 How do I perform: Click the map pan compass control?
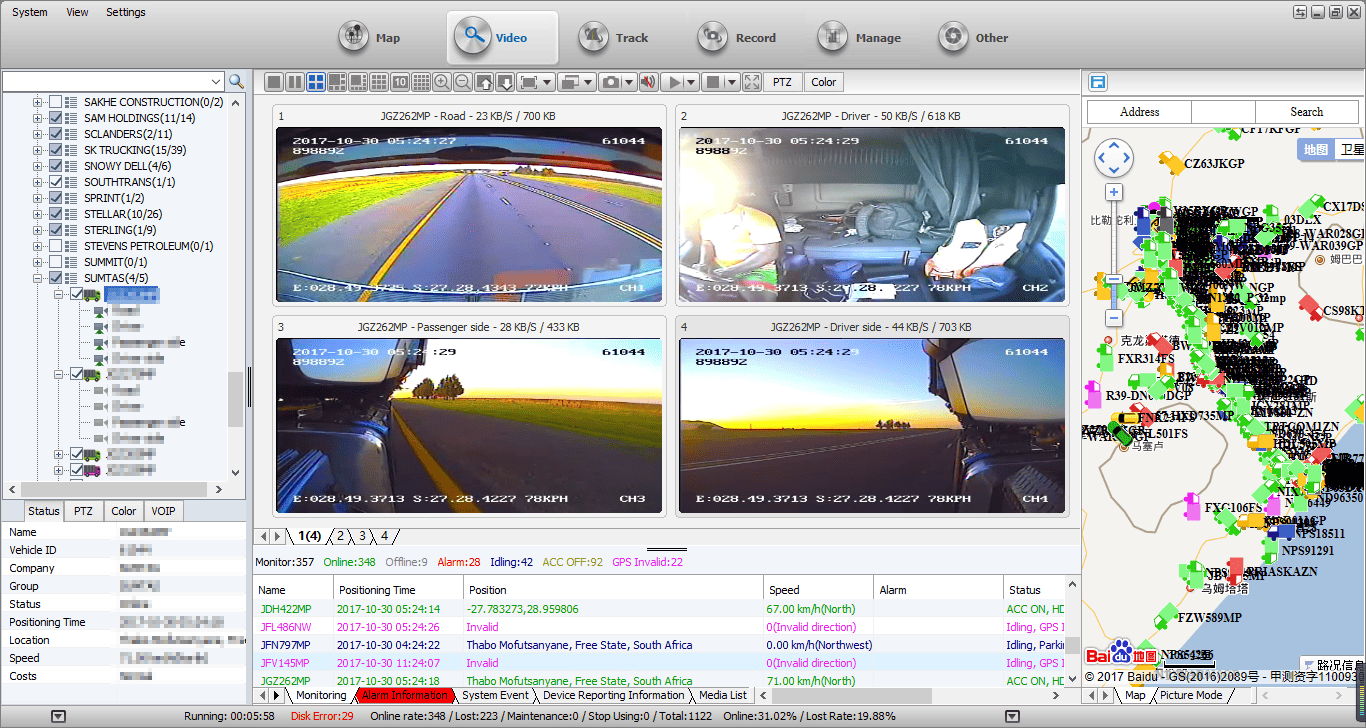[x=1114, y=157]
